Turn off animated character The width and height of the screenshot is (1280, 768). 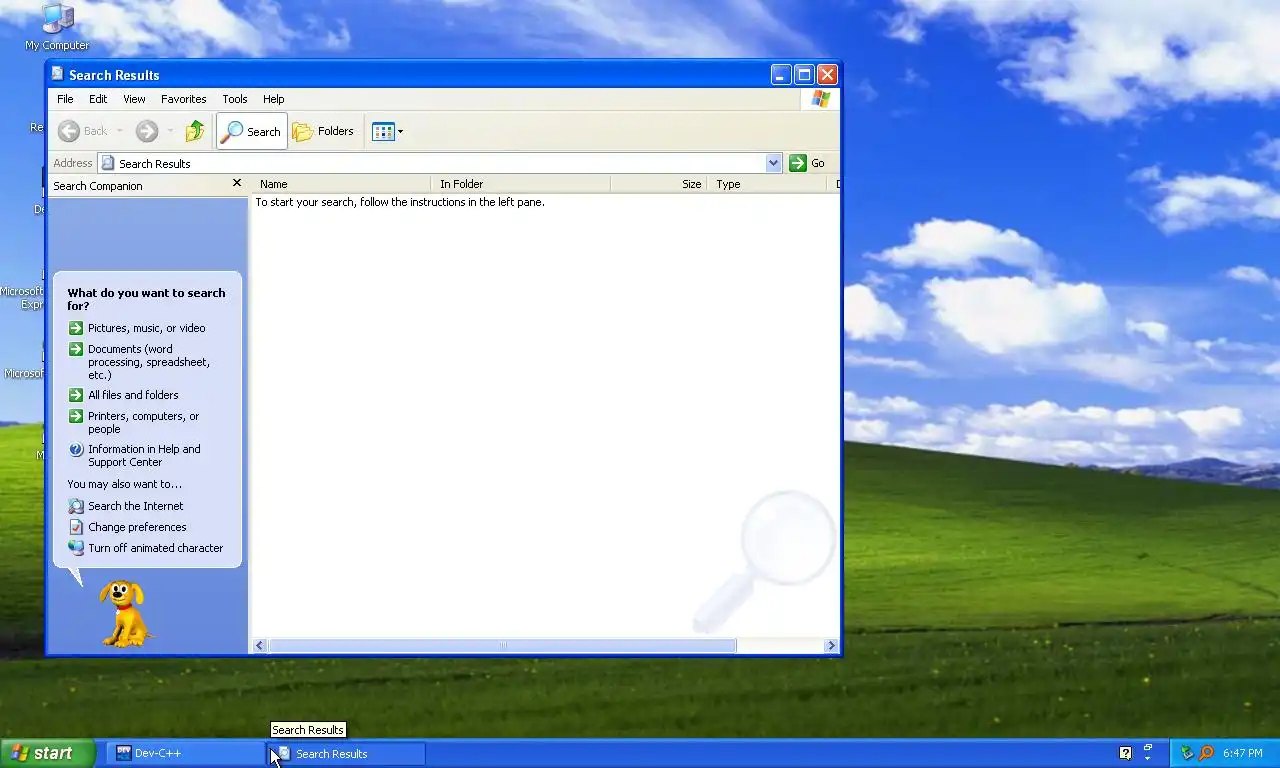point(155,548)
